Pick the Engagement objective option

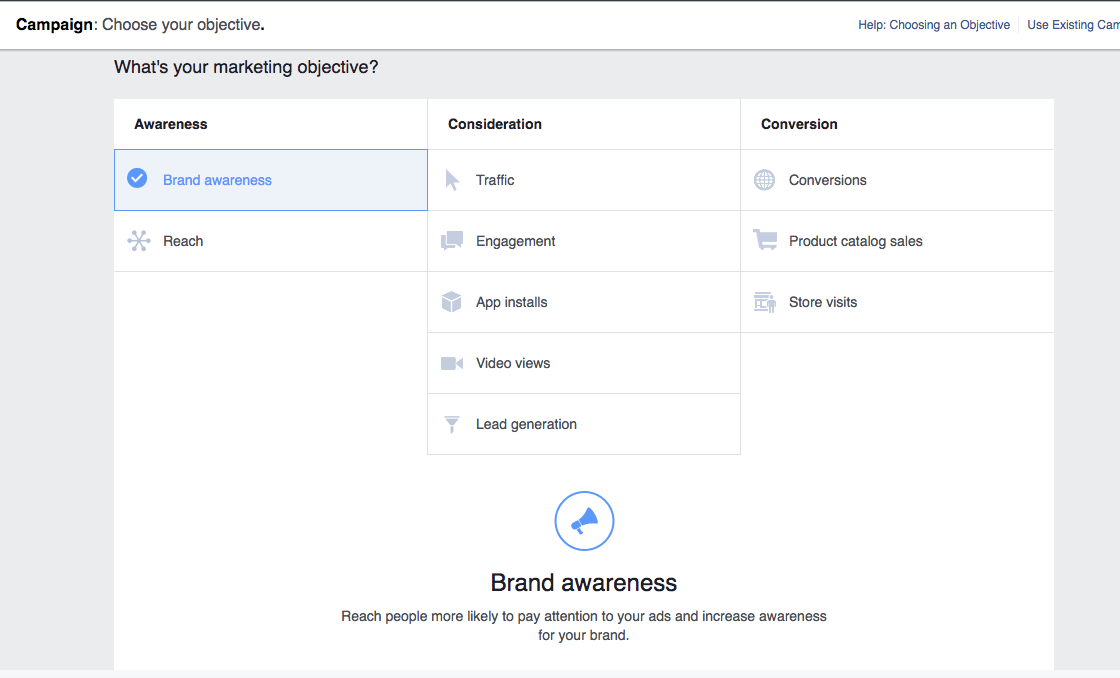tap(516, 241)
